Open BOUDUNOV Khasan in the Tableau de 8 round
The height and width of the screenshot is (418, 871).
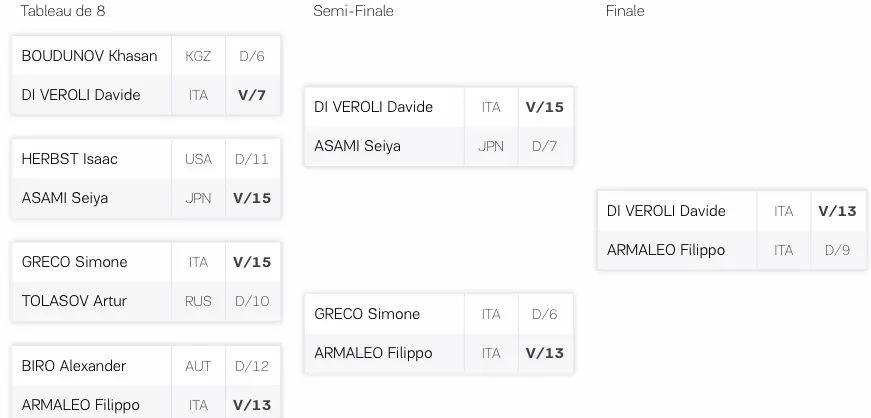tap(89, 56)
